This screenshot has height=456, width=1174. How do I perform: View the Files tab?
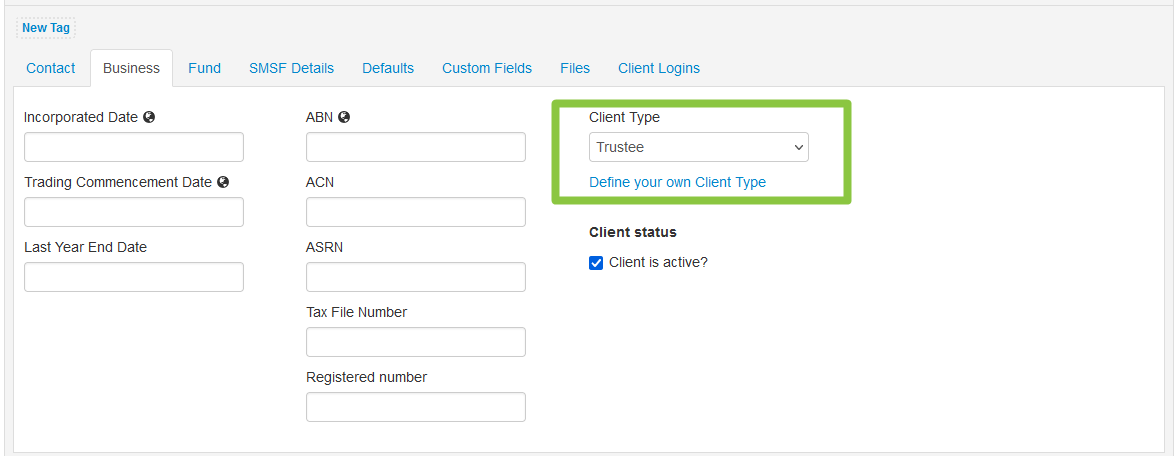[575, 68]
